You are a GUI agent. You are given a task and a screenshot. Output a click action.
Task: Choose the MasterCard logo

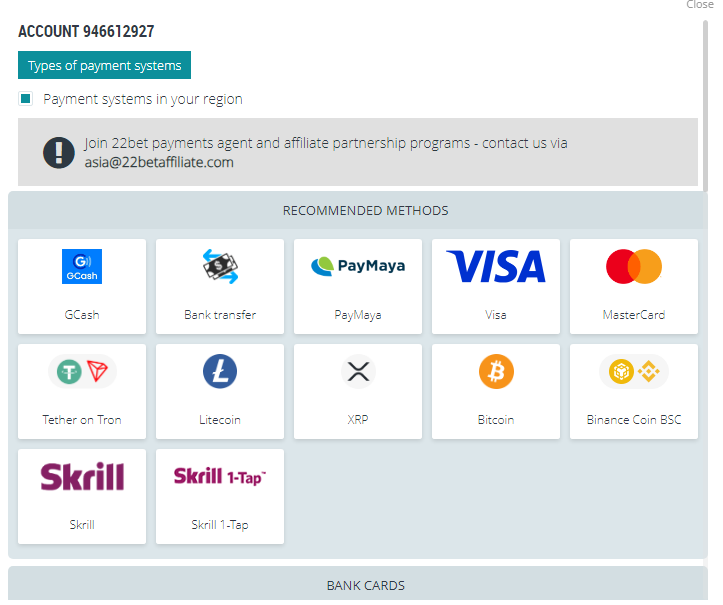pos(634,267)
